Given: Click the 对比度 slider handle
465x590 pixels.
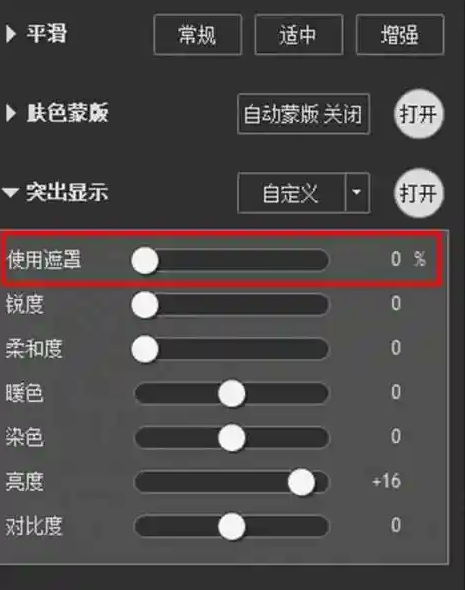Looking at the screenshot, I should point(232,526).
